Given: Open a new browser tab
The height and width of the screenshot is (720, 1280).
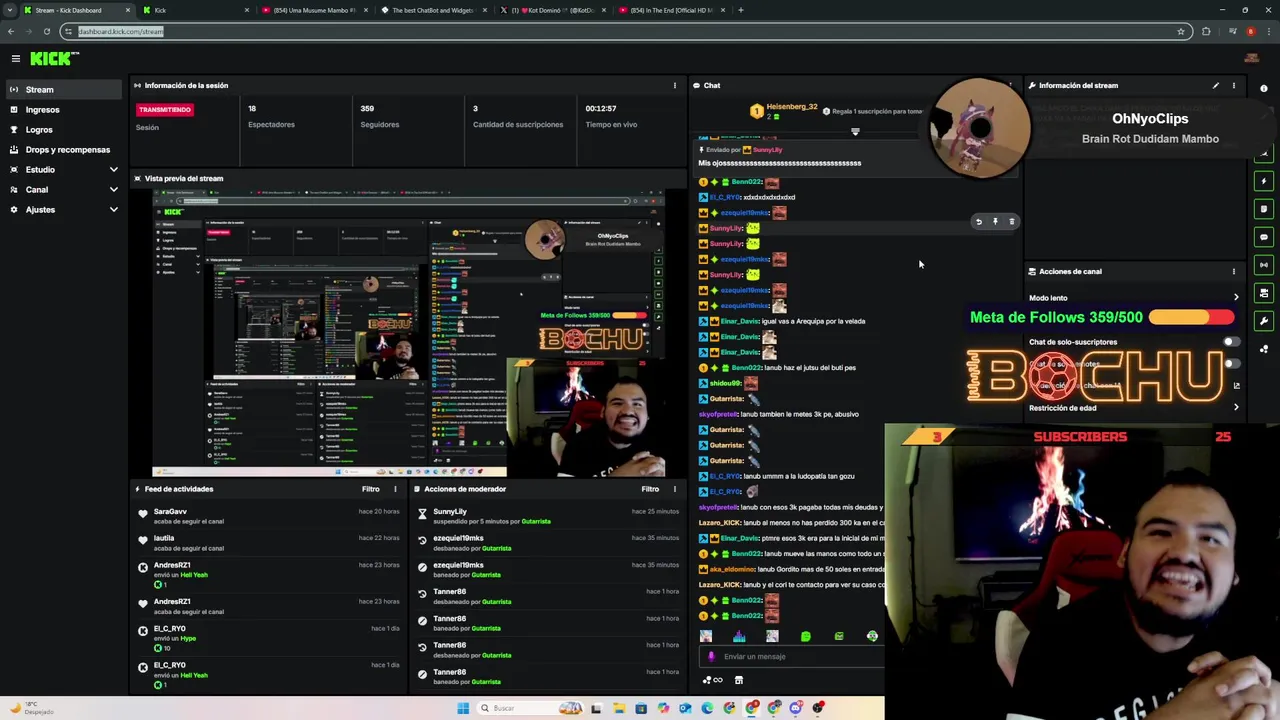Looking at the screenshot, I should (741, 10).
